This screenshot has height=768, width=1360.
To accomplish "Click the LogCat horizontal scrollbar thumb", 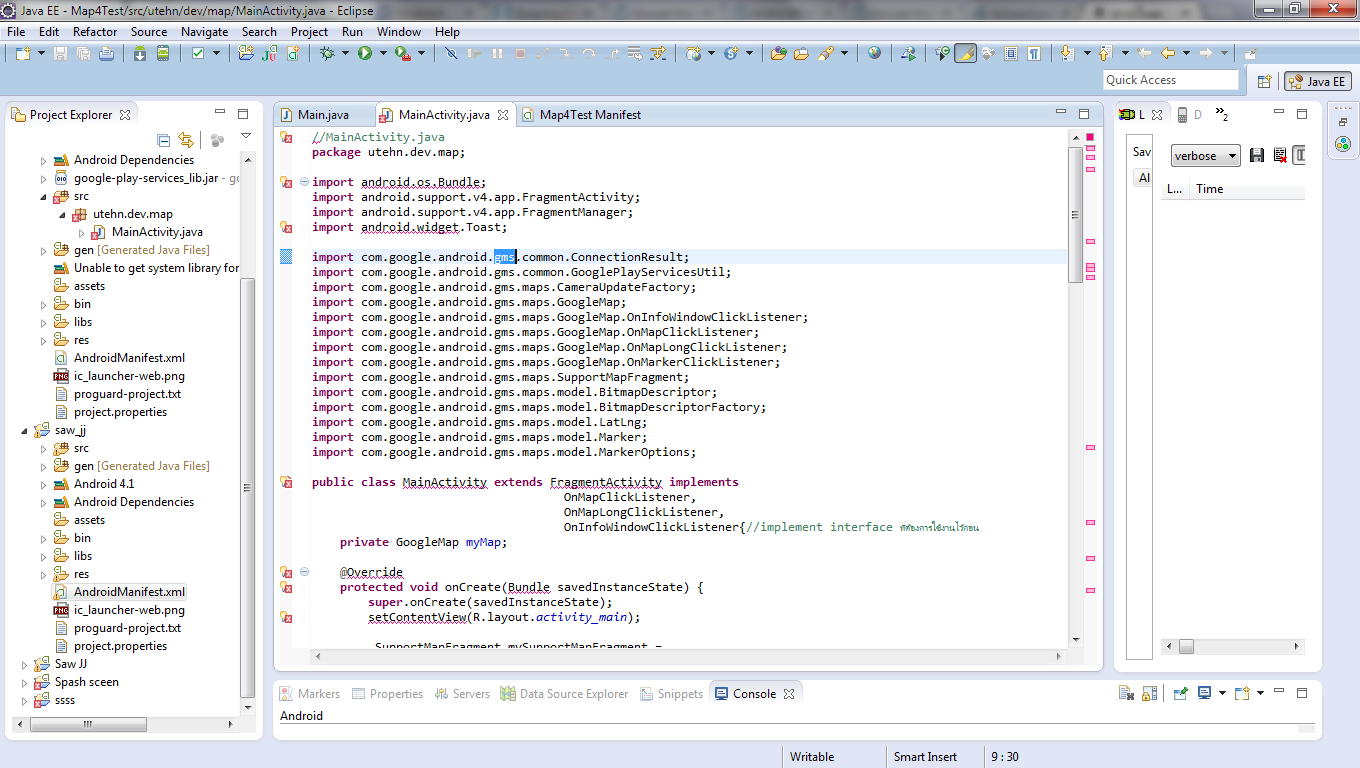I will (1186, 647).
